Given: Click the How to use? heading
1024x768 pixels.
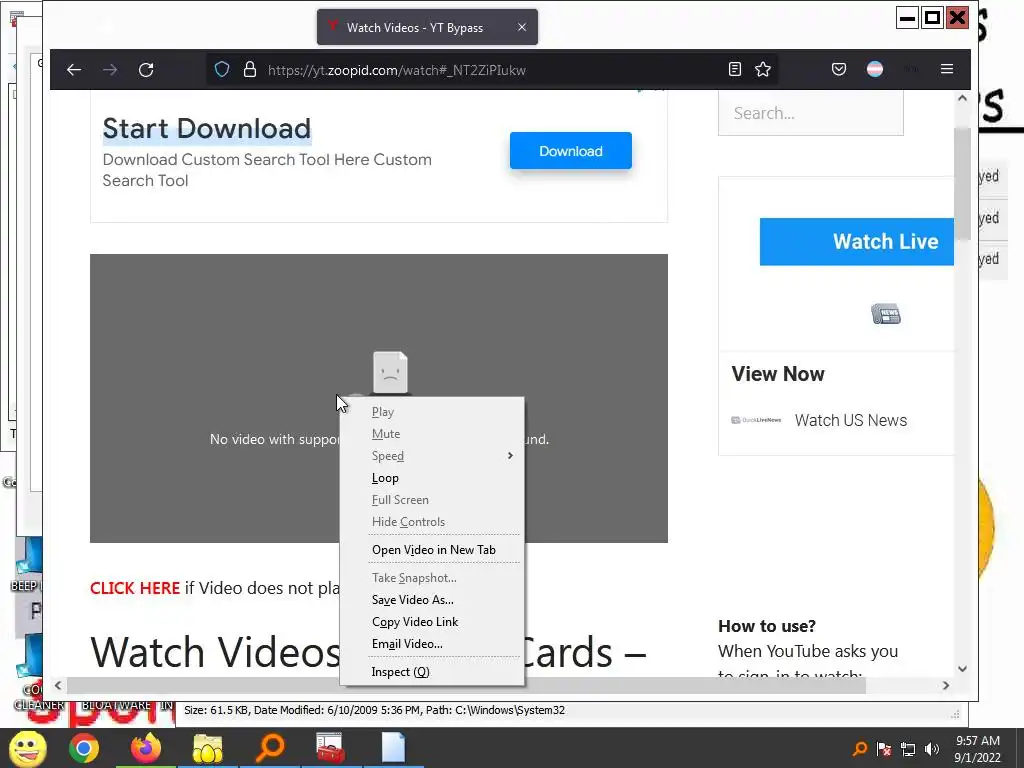Looking at the screenshot, I should pyautogui.click(x=767, y=626).
